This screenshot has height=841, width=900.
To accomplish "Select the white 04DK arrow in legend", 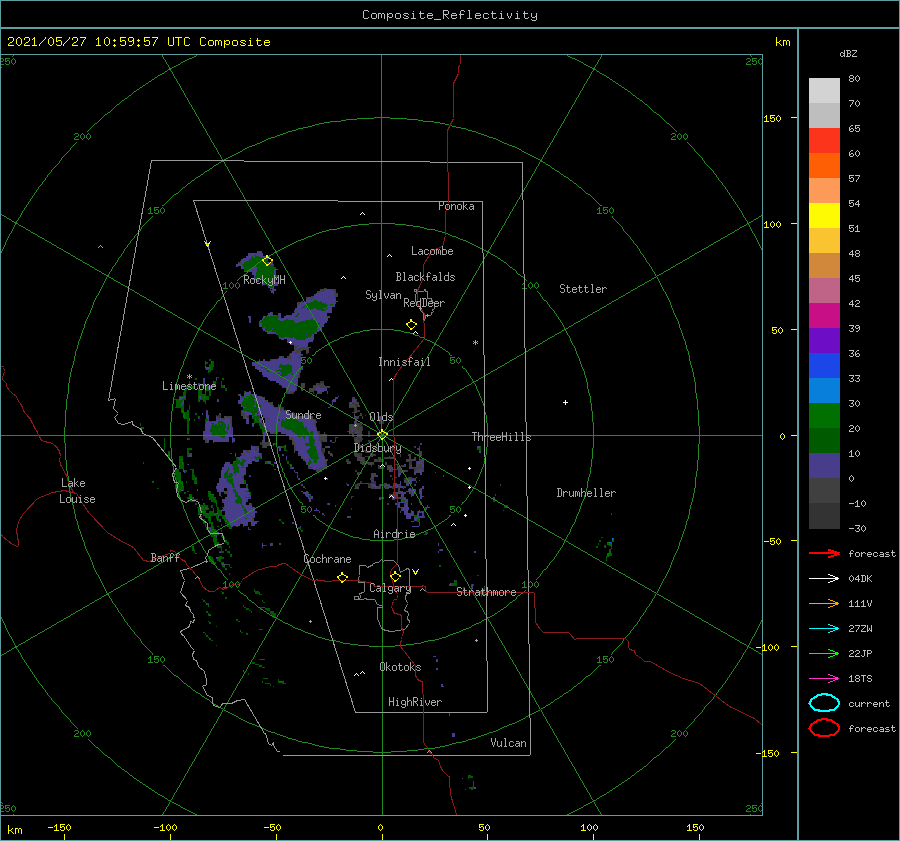I will click(824, 578).
